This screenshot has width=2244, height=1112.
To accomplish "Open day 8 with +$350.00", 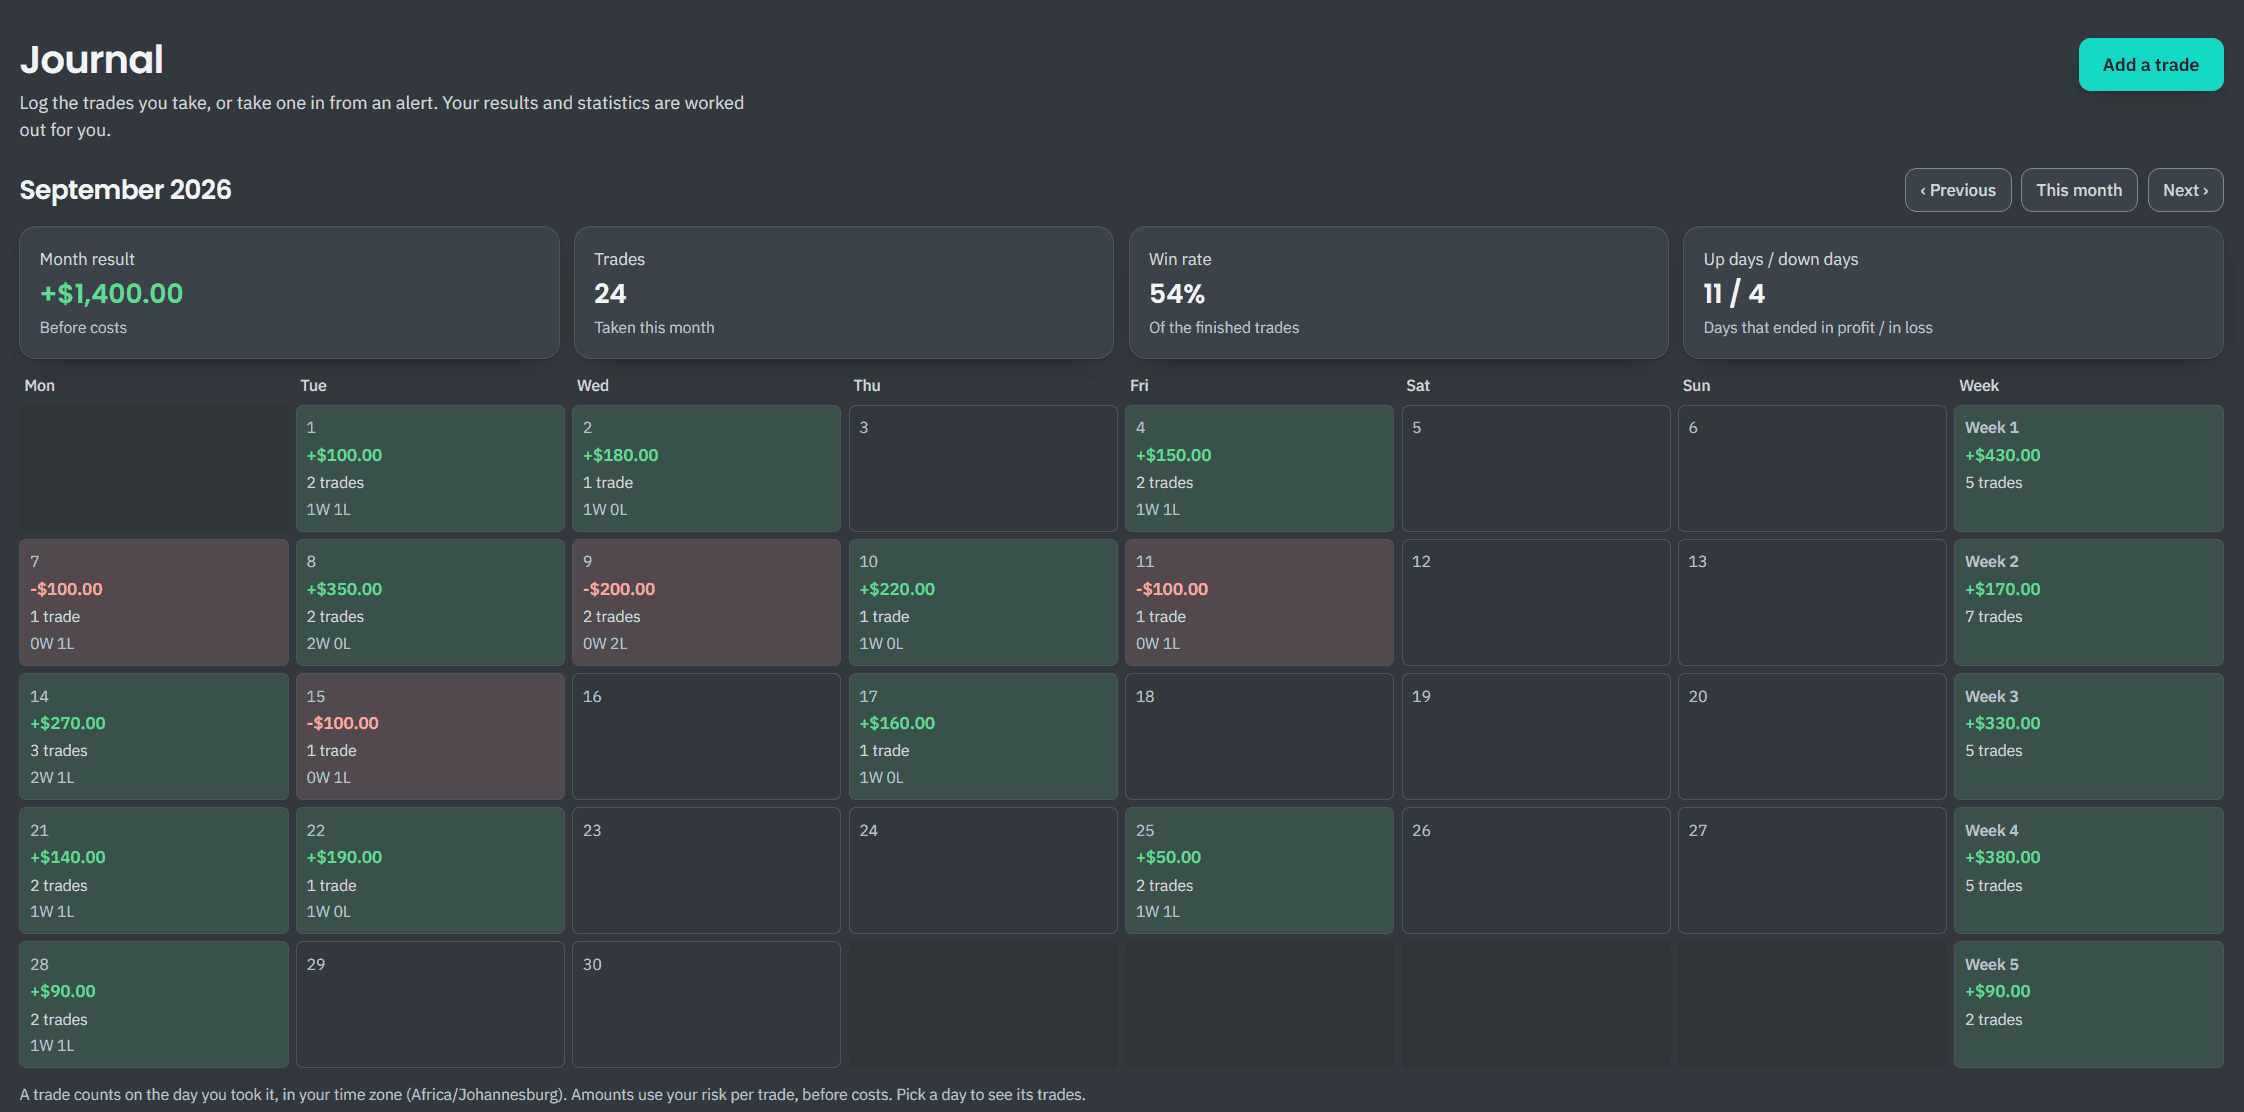I will click(x=430, y=603).
